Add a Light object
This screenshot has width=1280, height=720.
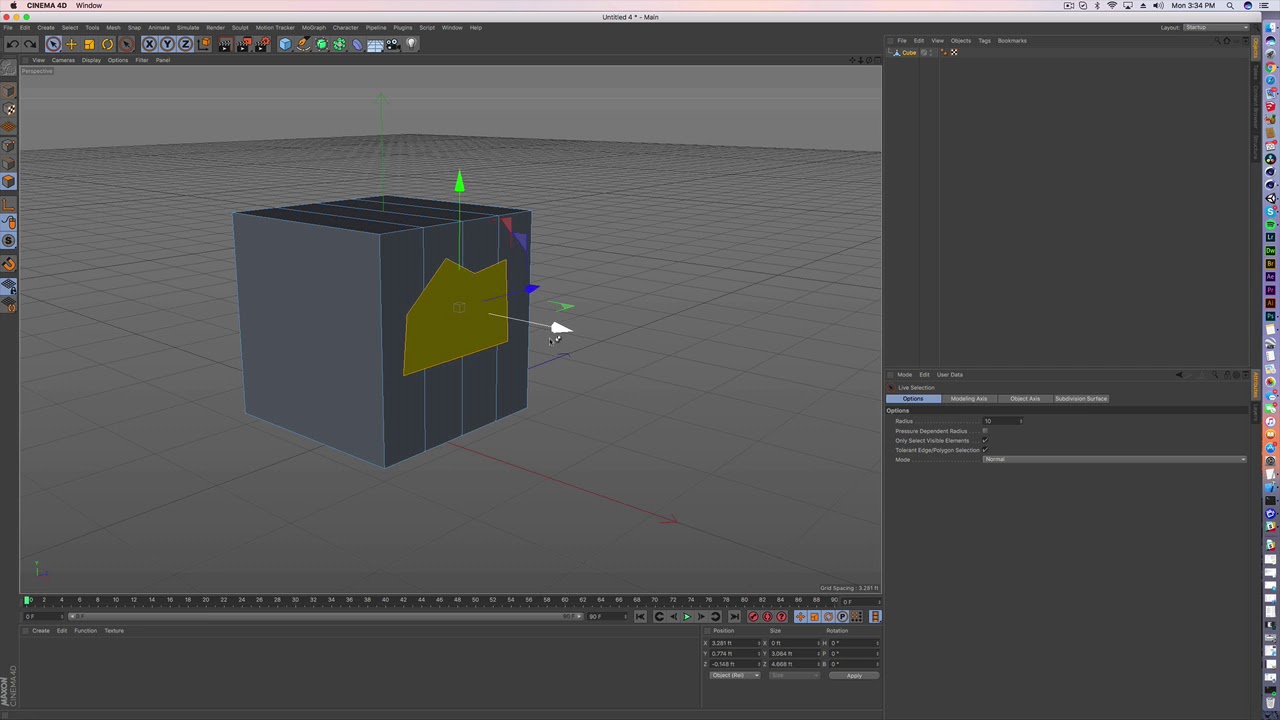click(411, 44)
